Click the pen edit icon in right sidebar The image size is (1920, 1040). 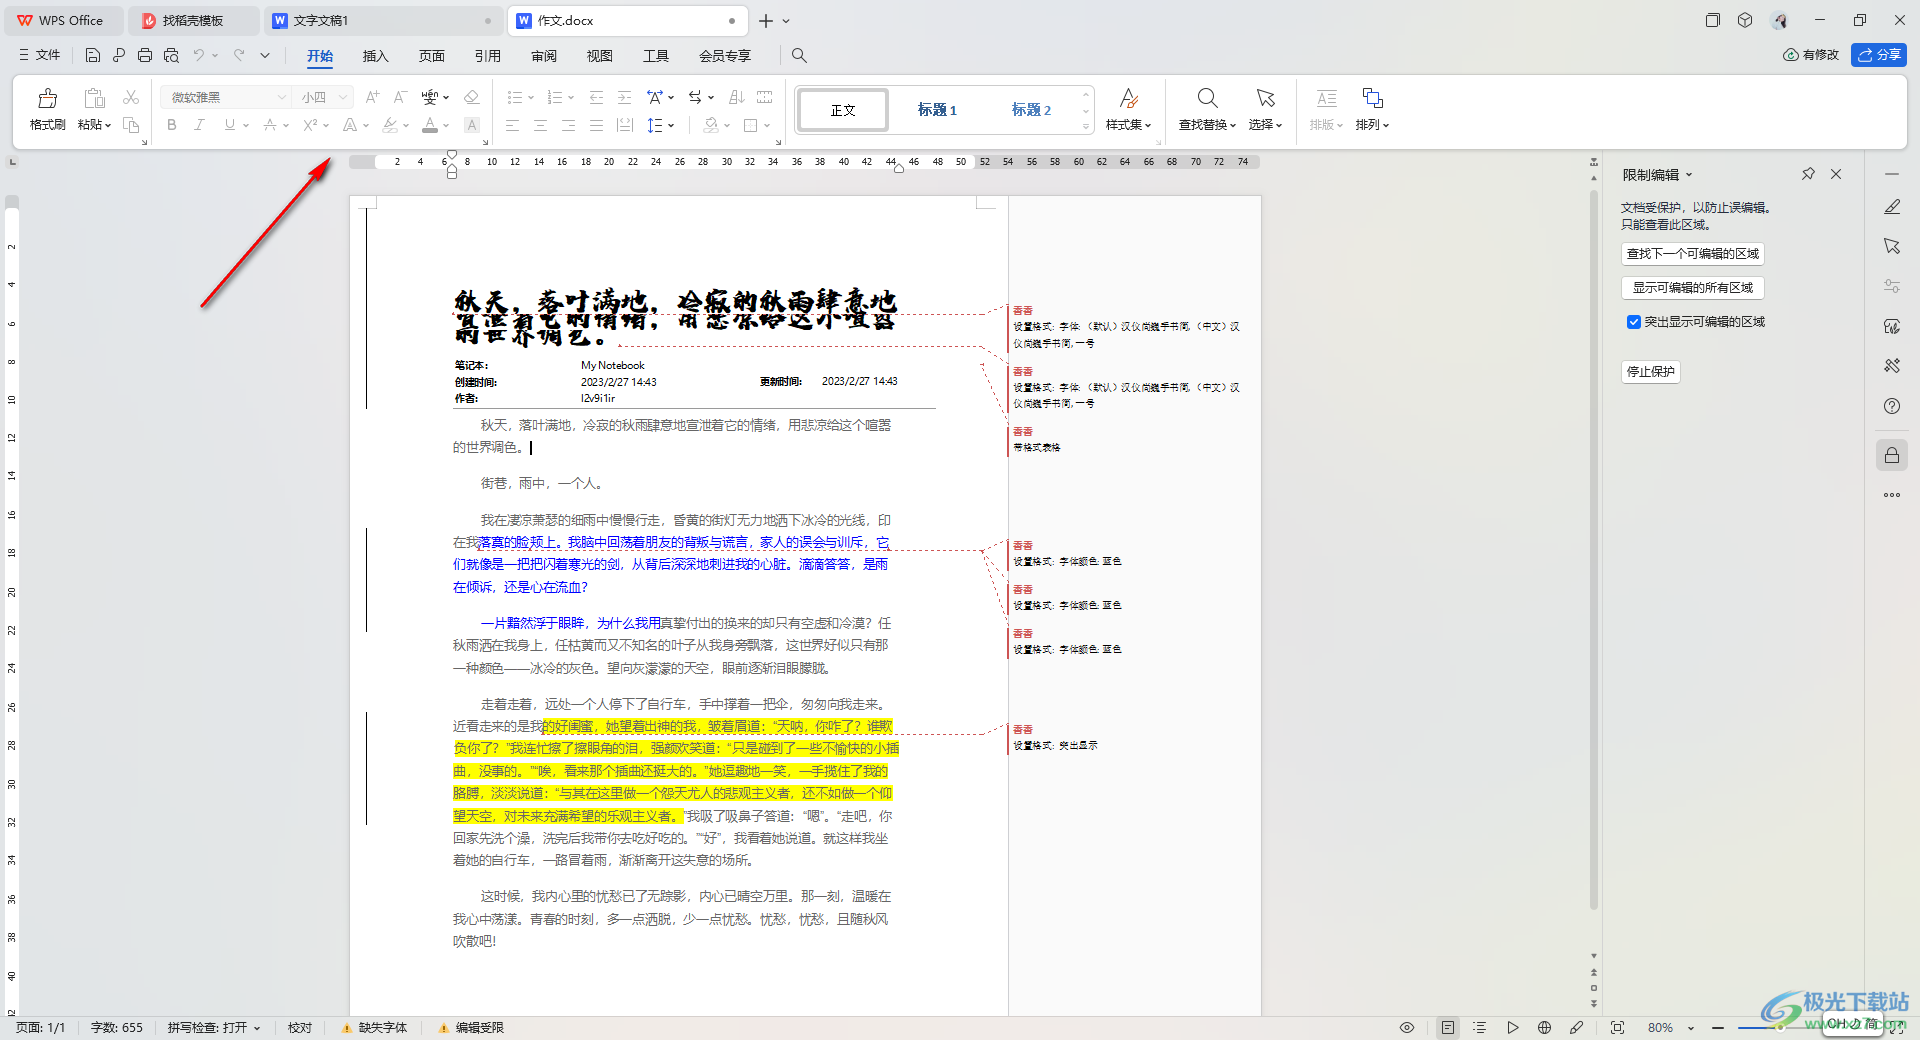tap(1892, 207)
